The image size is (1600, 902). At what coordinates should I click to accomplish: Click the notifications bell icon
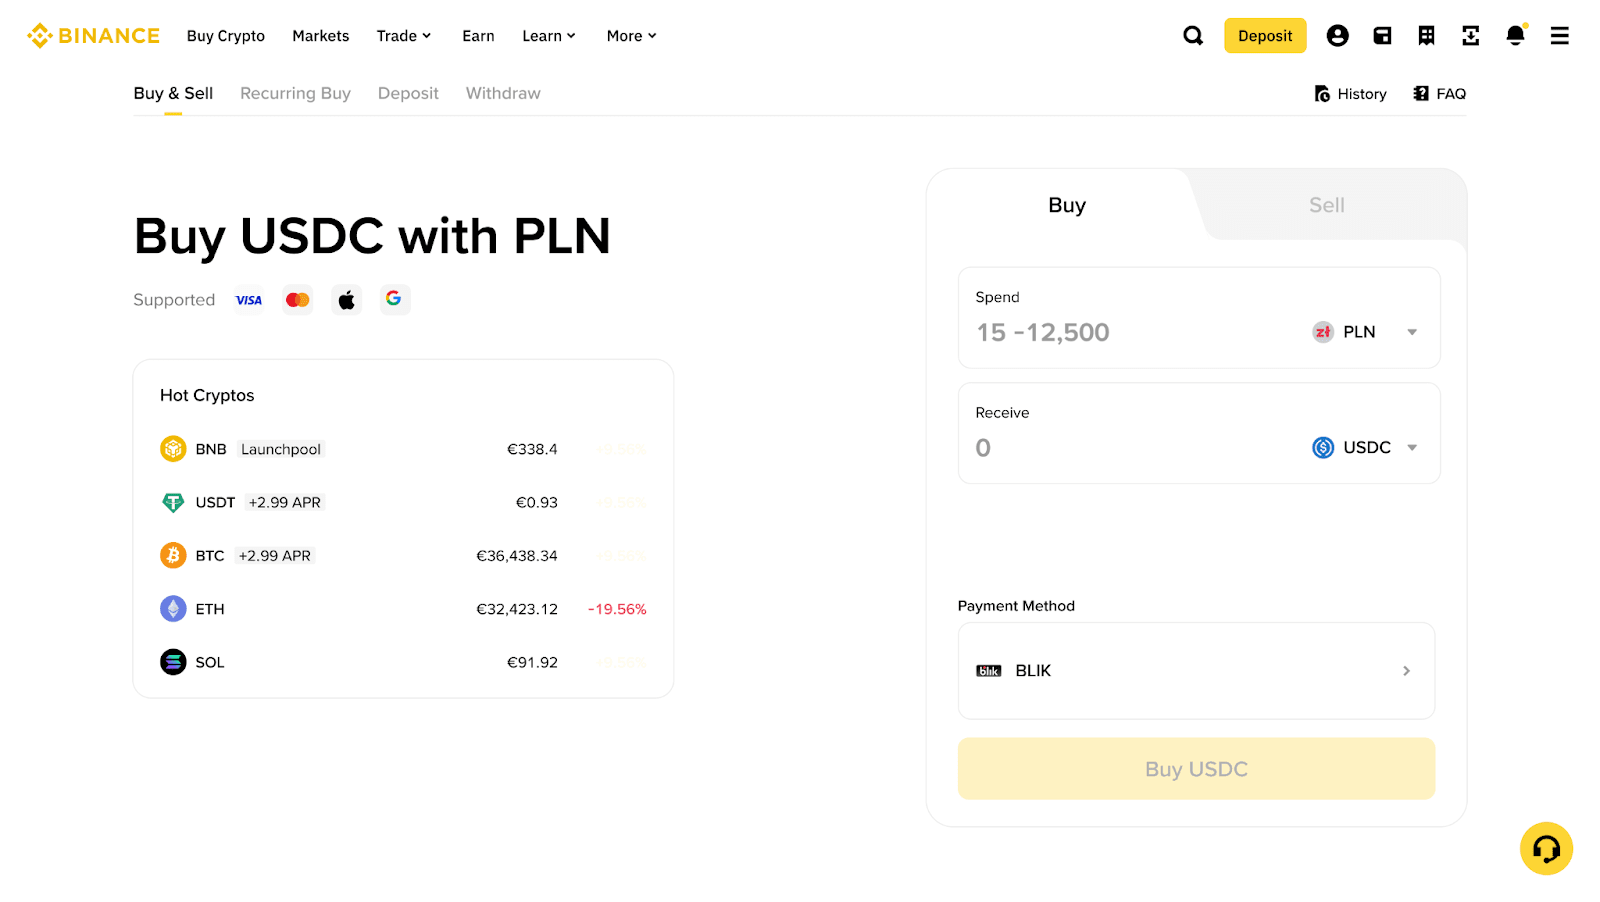tap(1515, 36)
